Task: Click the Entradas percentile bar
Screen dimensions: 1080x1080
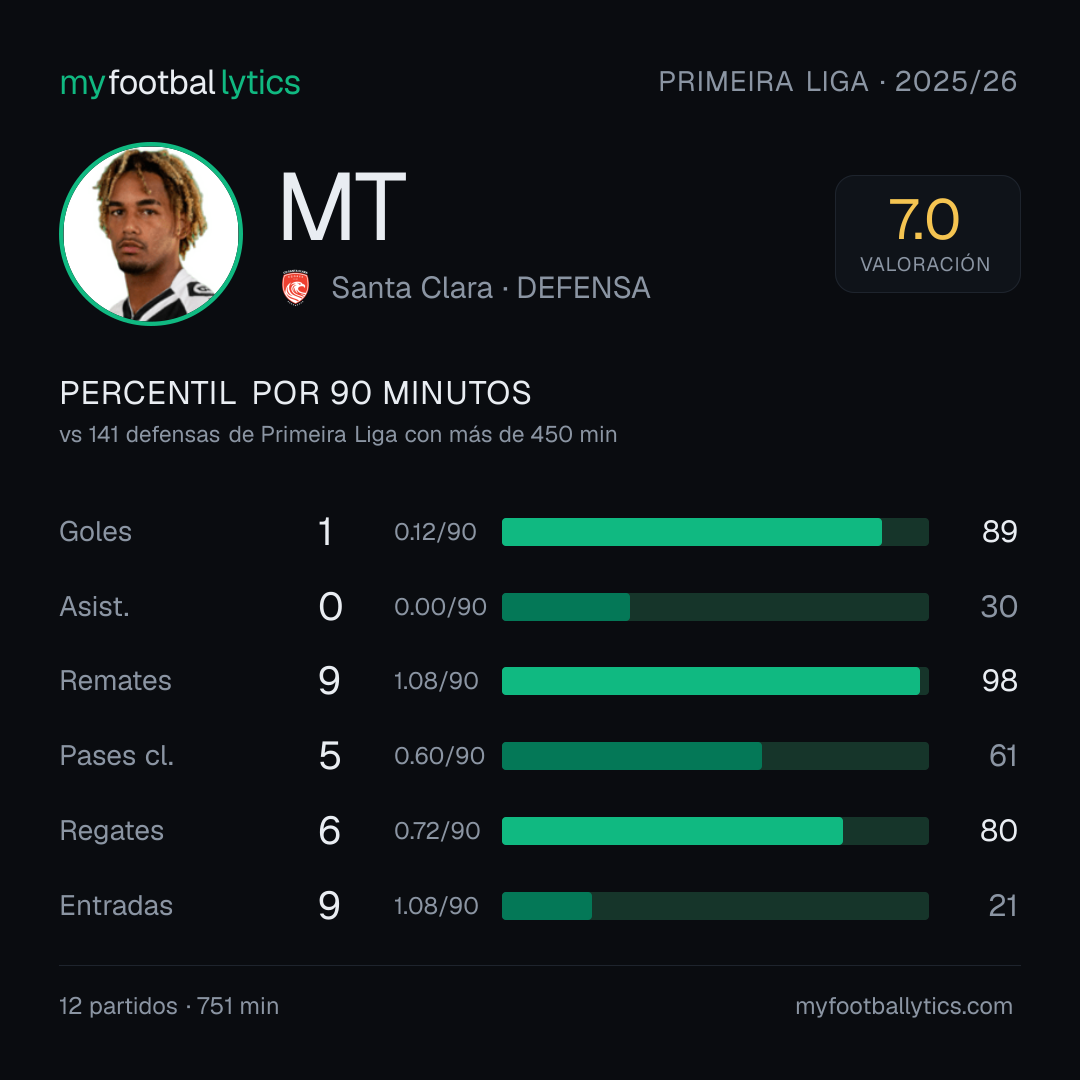Action: (x=715, y=906)
